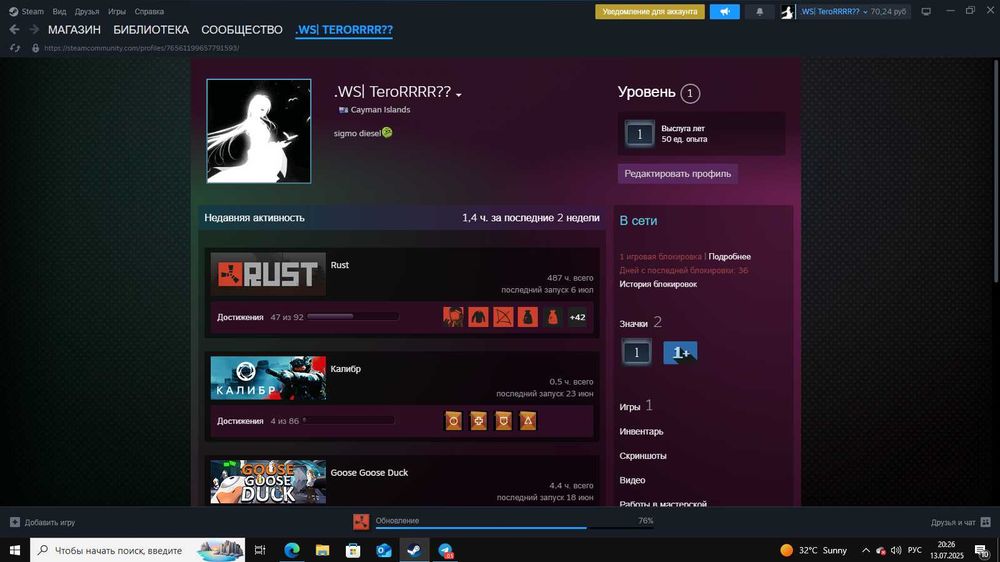Image resolution: width=1000 pixels, height=562 pixels.
Task: Open Подробнее link about game ban
Action: tap(730, 256)
